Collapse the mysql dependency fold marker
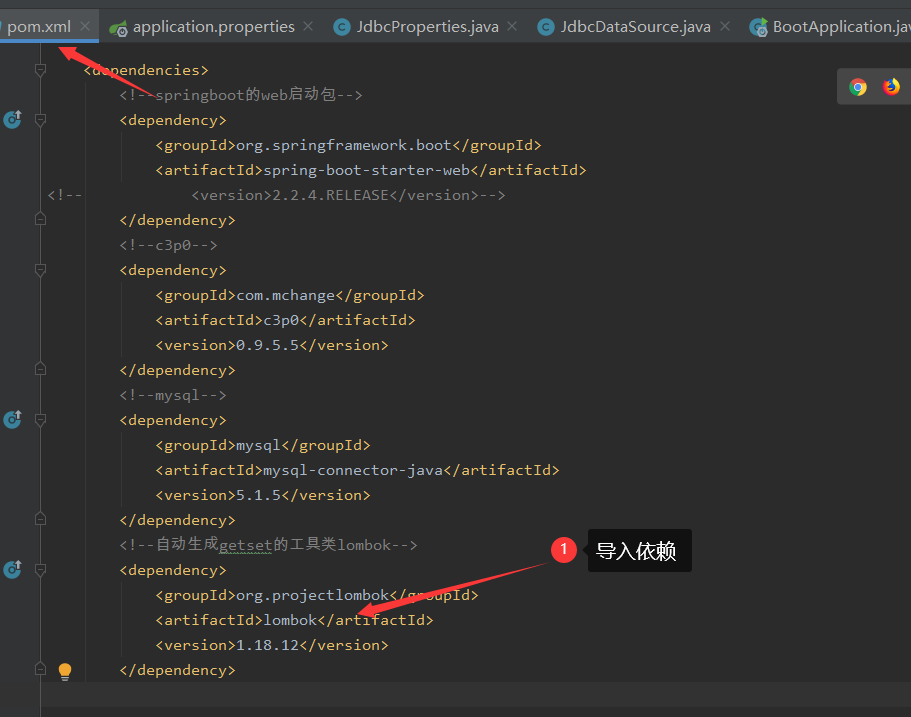This screenshot has height=717, width=911. [40, 420]
